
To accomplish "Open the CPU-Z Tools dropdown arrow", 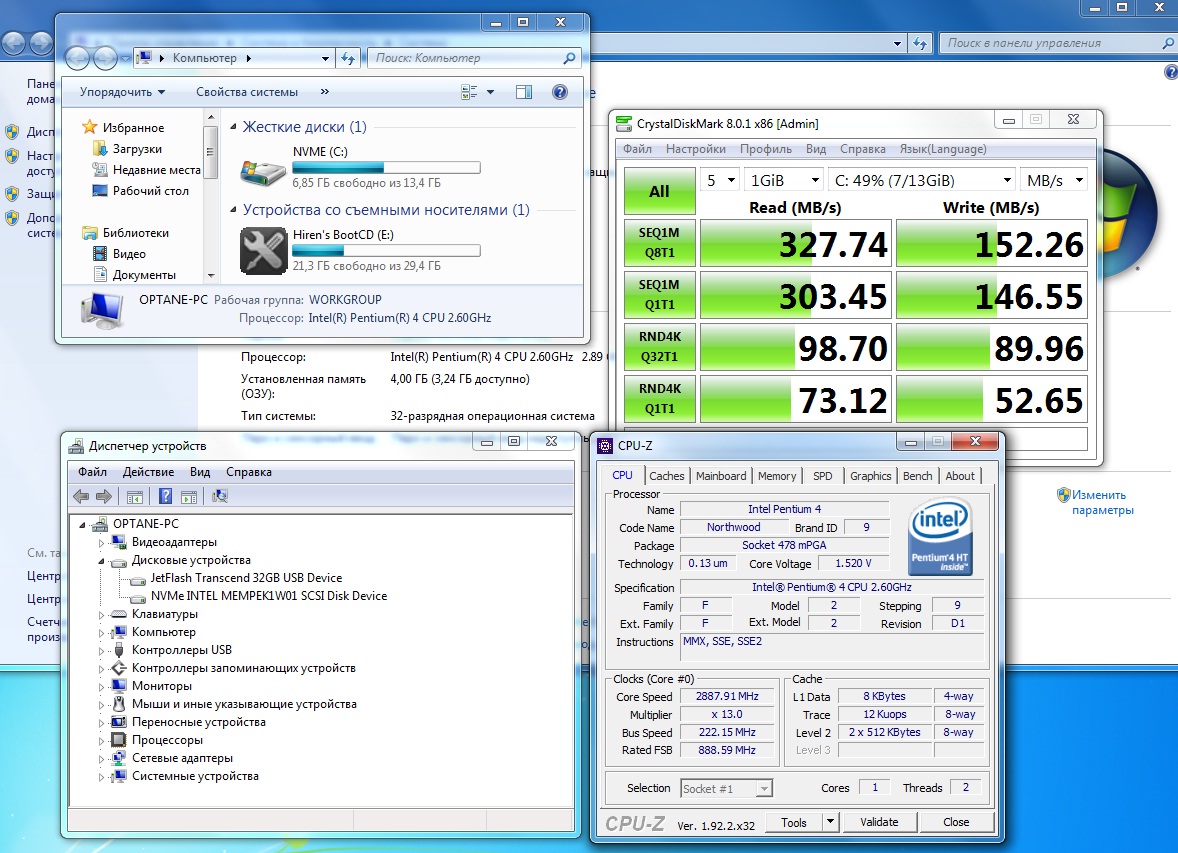I will [830, 822].
